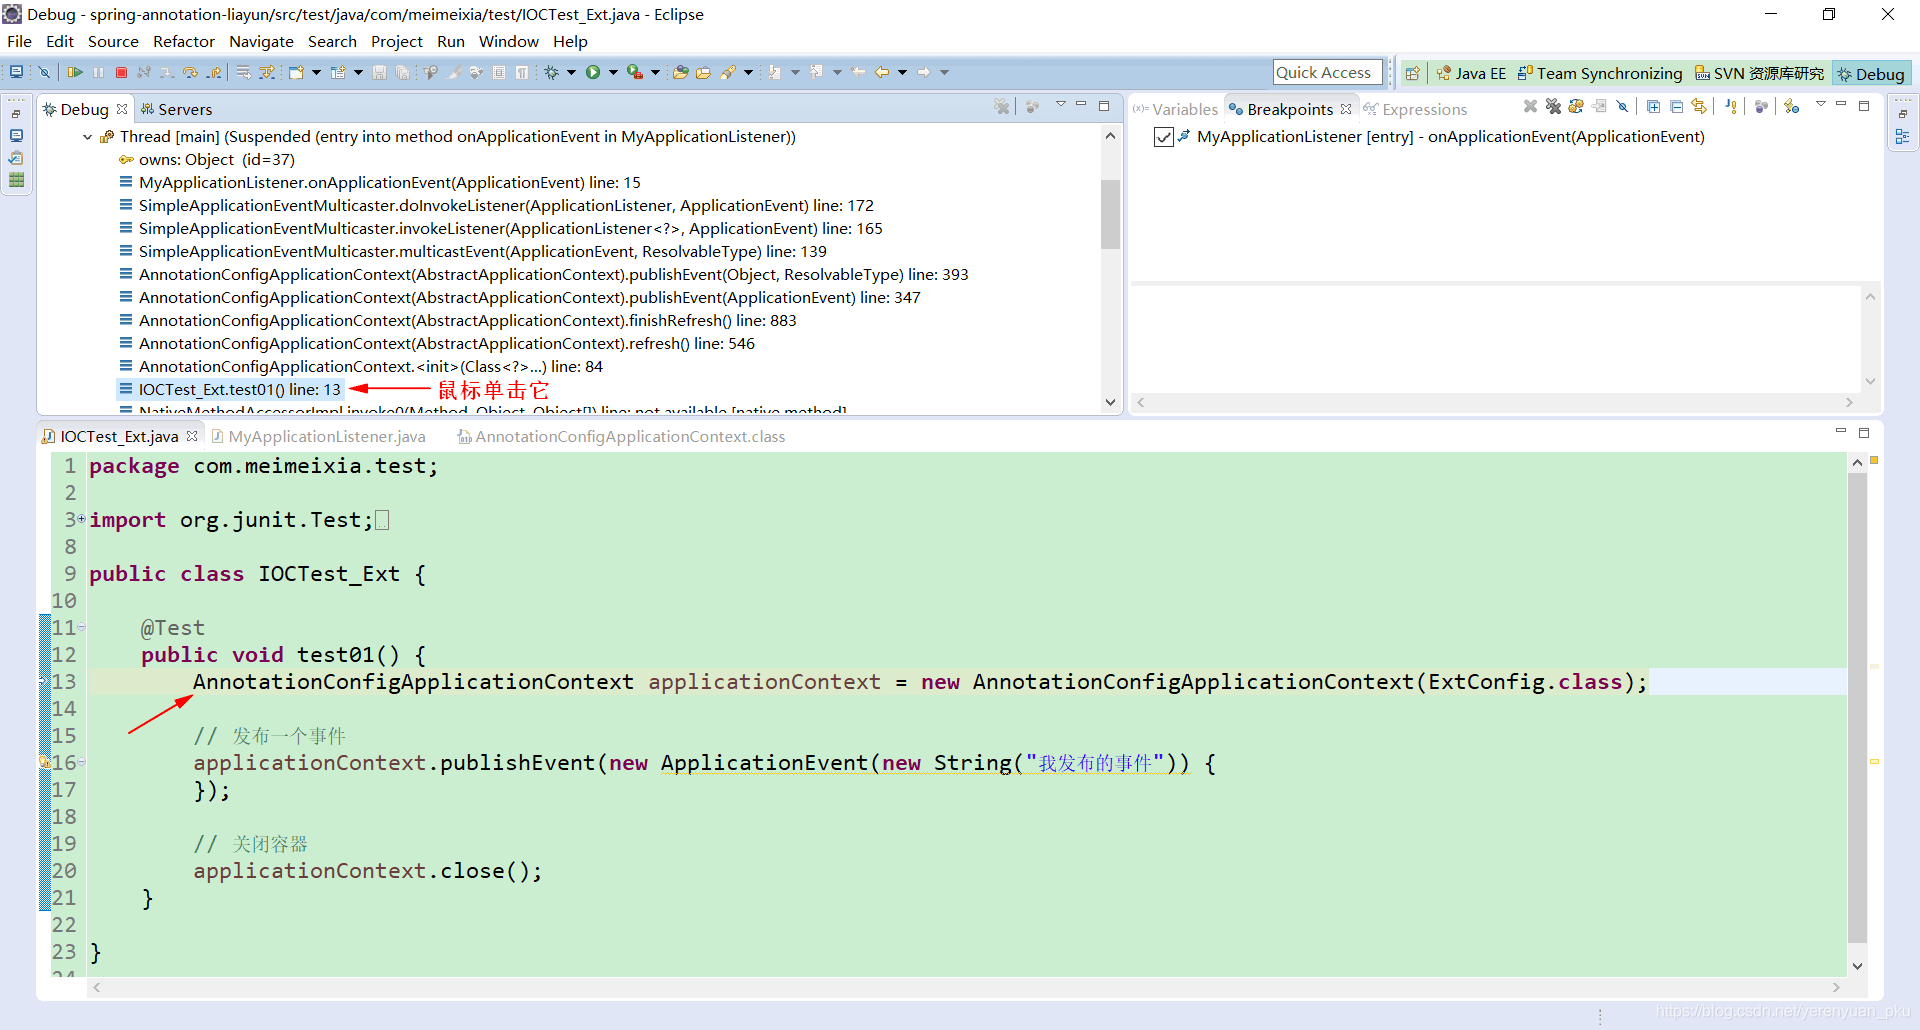
Task: Click the Quick Access search field
Action: pos(1327,72)
